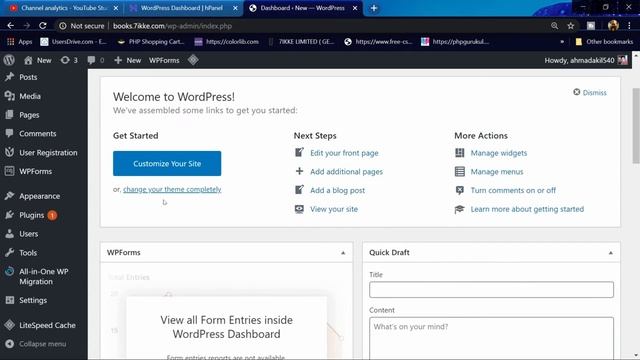The image size is (640, 360).
Task: Click Add additional pages link
Action: pyautogui.click(x=347, y=172)
